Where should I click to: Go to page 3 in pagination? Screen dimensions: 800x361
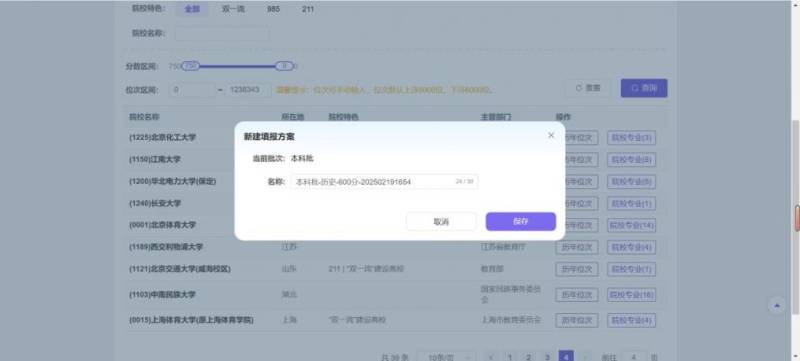point(547,357)
